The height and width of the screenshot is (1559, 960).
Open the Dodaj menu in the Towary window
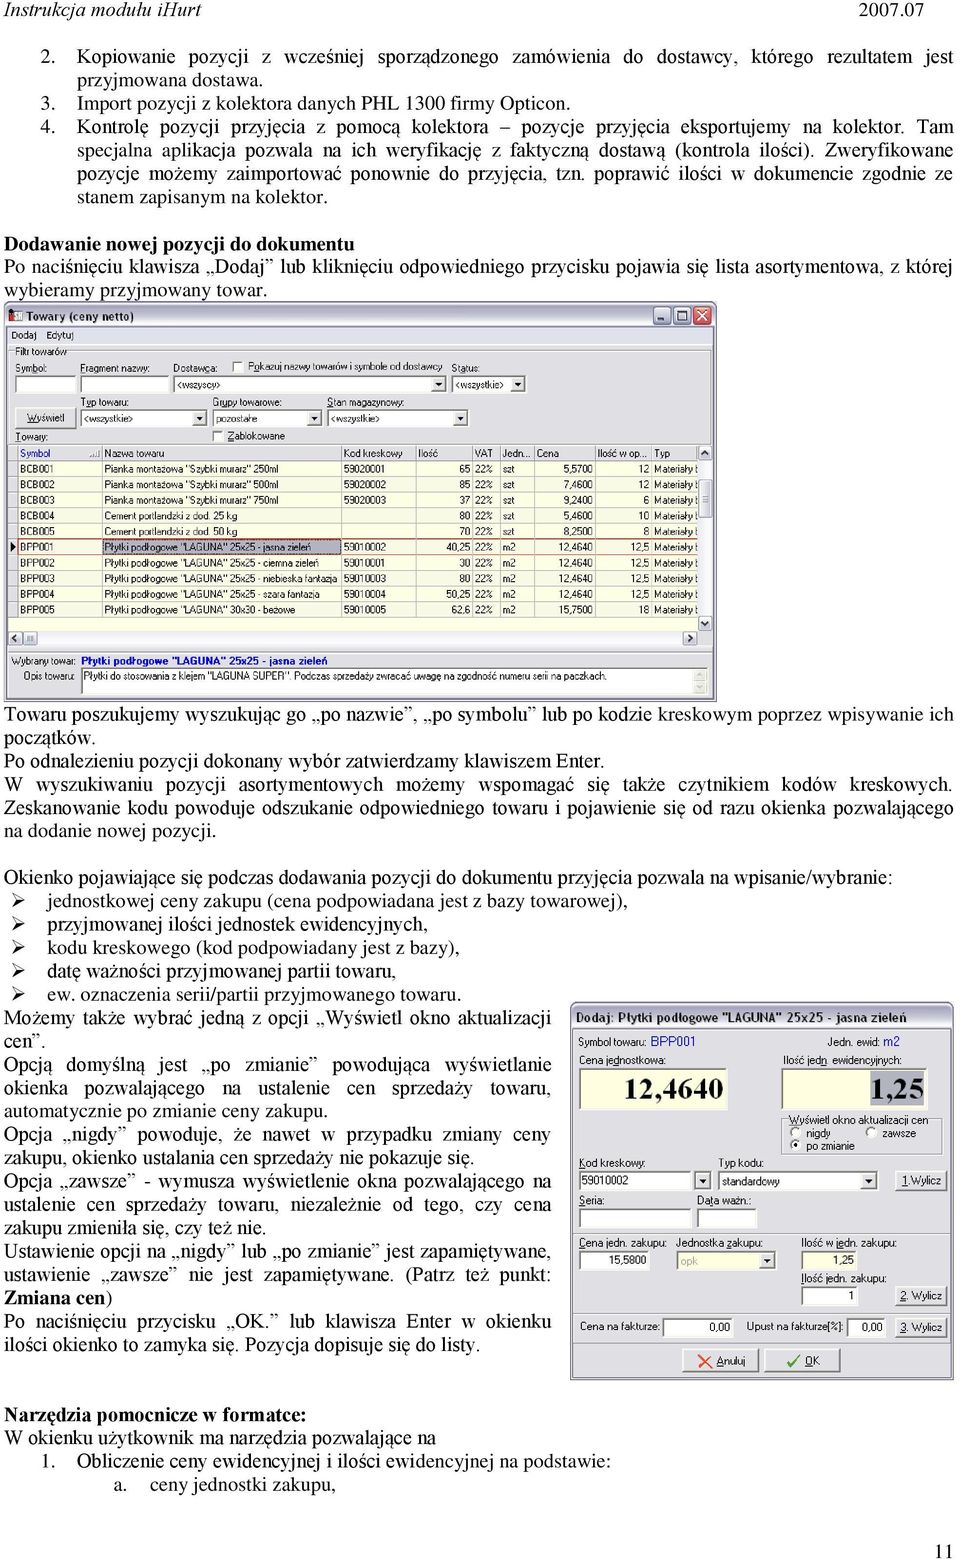[x=24, y=335]
